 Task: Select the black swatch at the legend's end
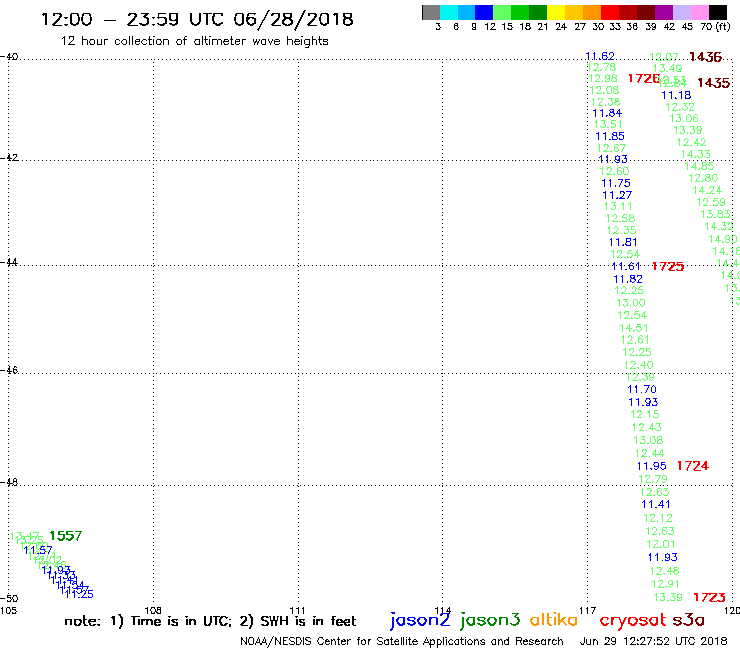pyautogui.click(x=717, y=12)
